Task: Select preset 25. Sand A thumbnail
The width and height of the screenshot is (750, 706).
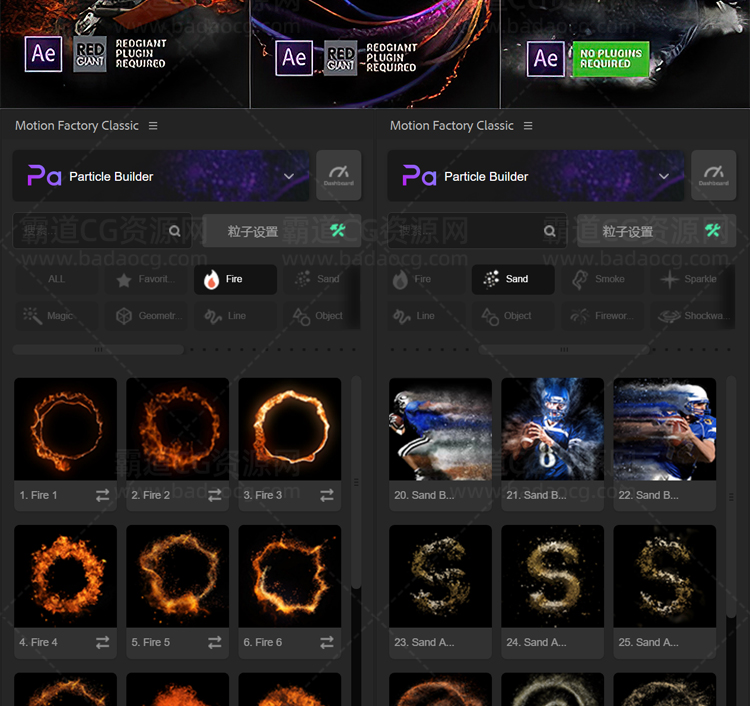Action: coord(665,576)
